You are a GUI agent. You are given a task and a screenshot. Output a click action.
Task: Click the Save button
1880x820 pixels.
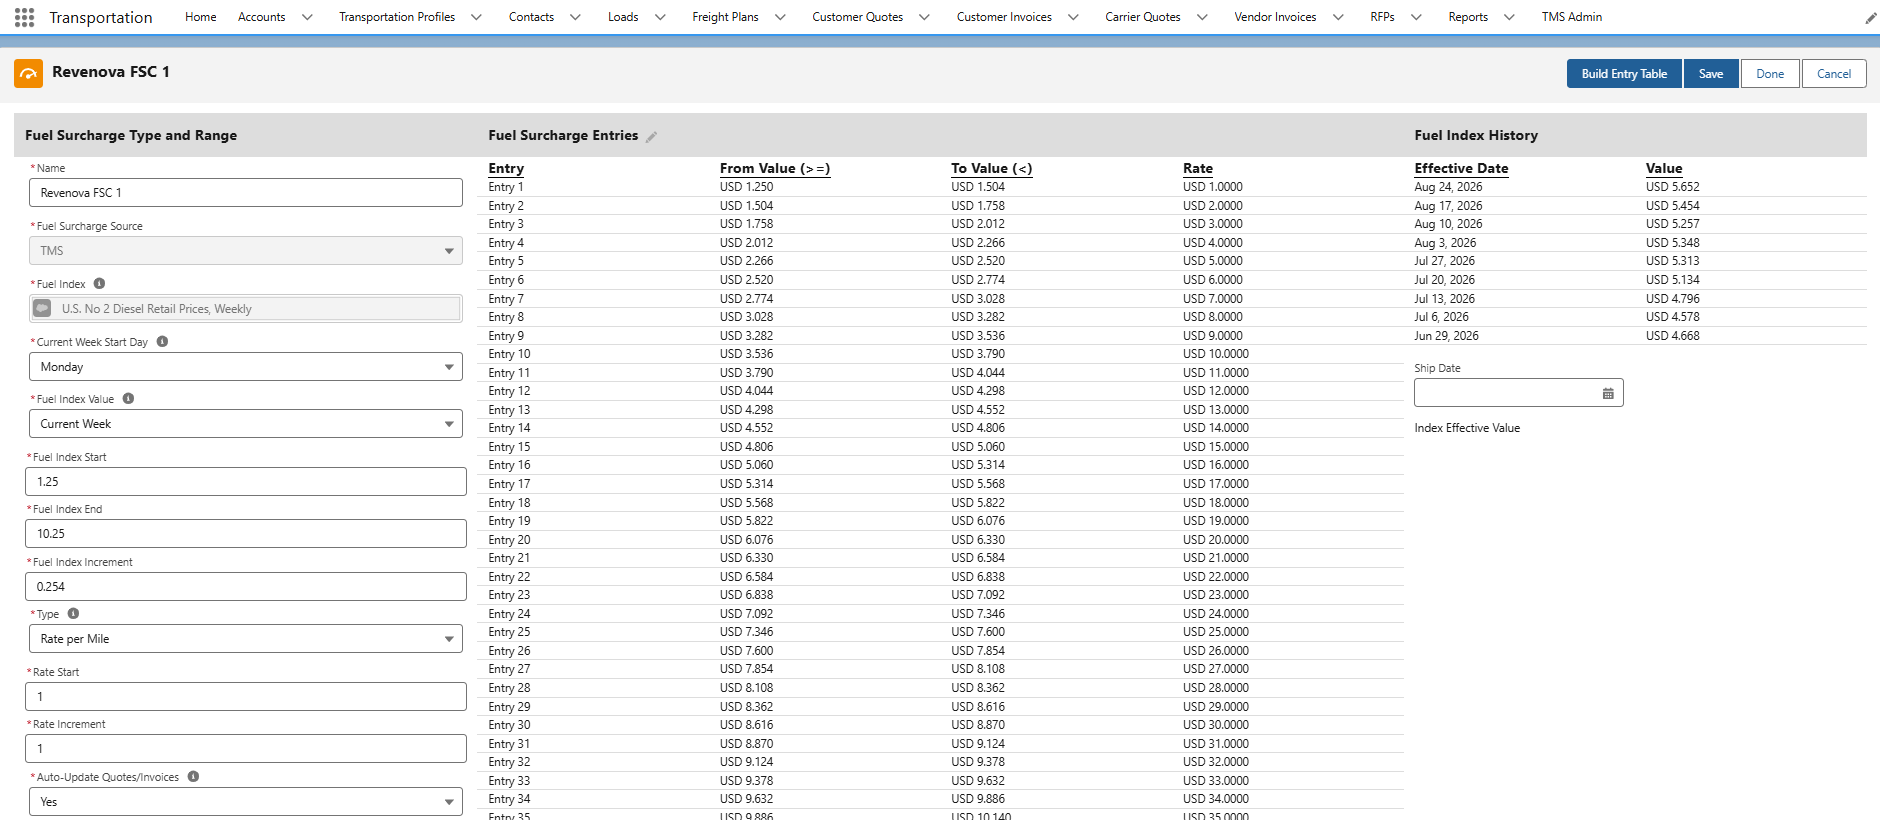[1711, 74]
